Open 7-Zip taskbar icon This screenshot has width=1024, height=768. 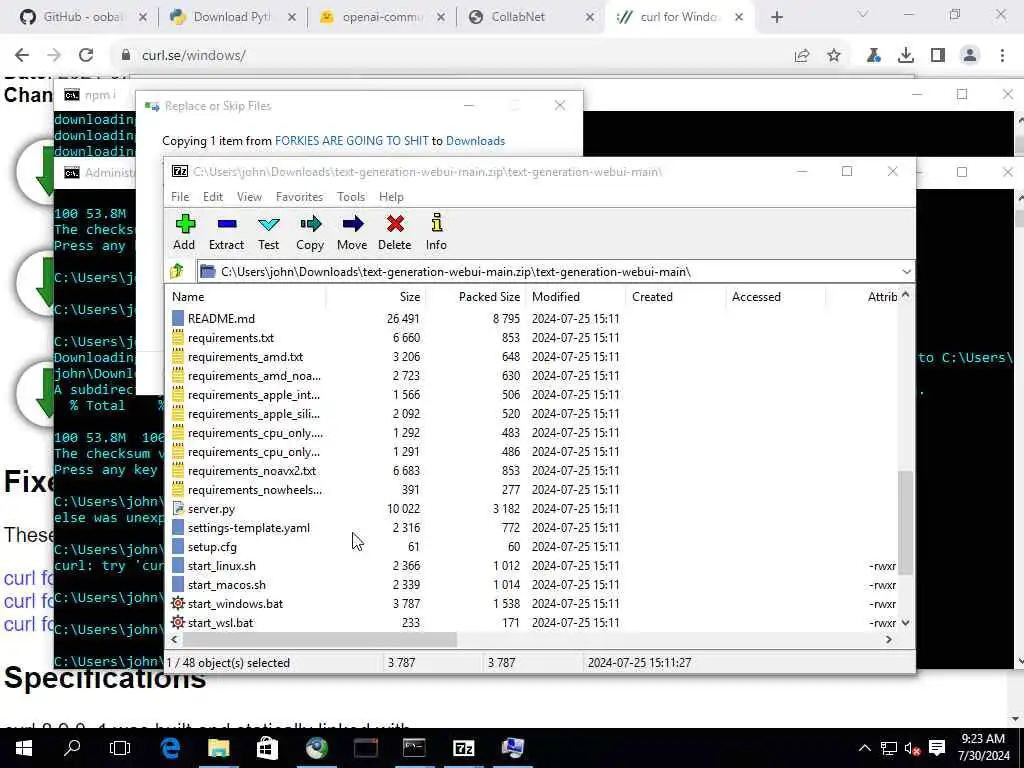click(x=463, y=748)
